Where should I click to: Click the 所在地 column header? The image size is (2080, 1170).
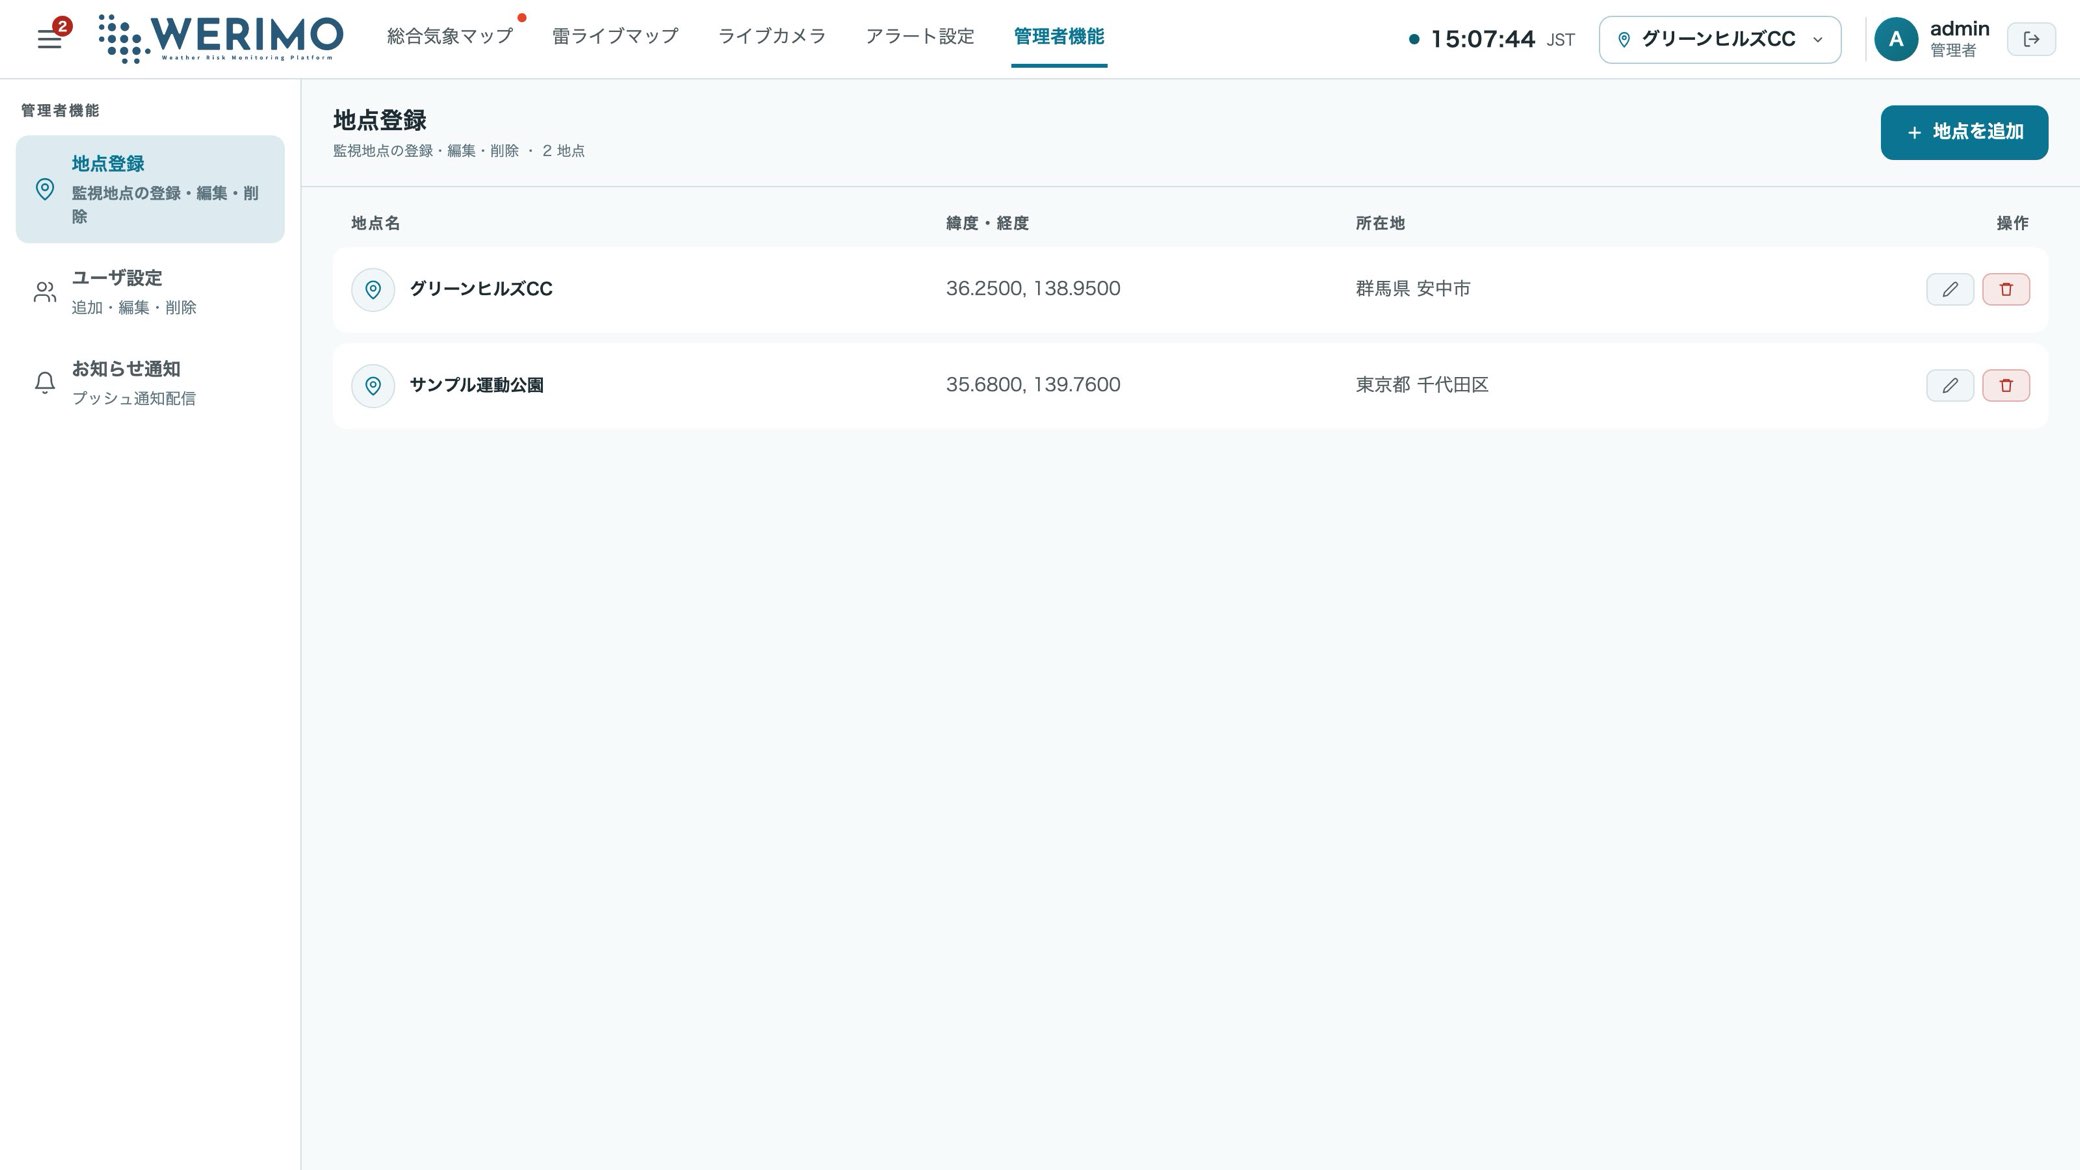click(1380, 223)
